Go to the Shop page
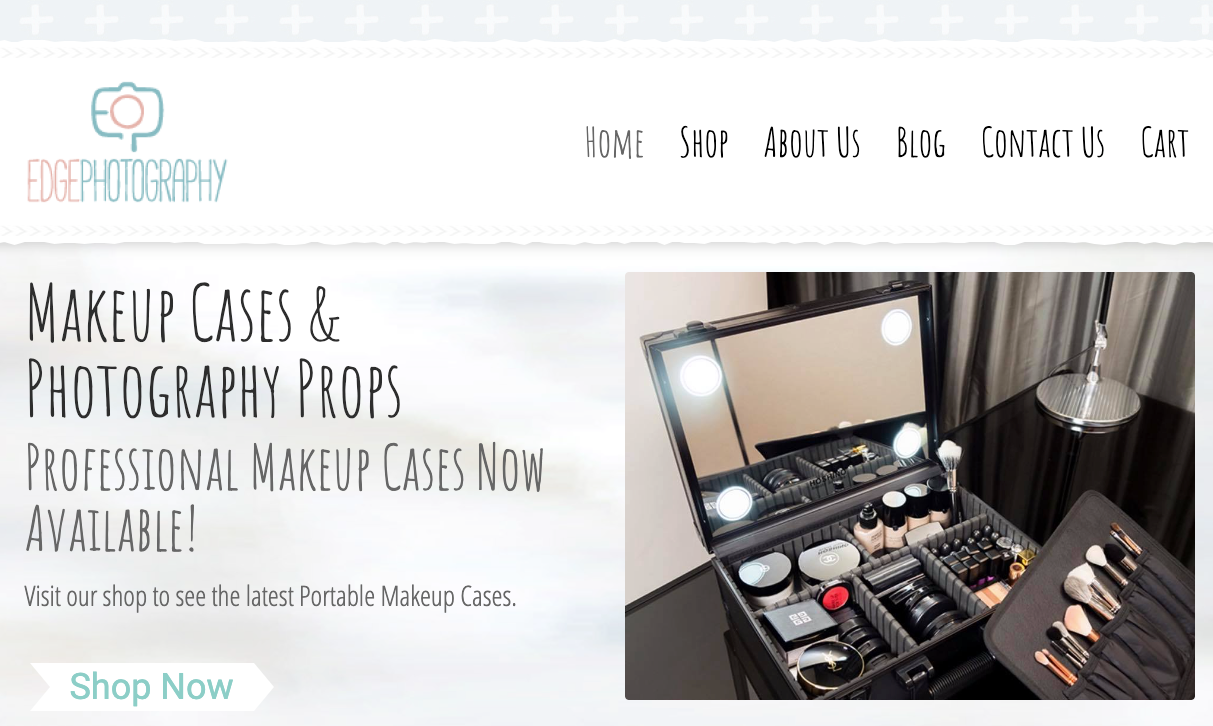The image size is (1213, 726). tap(704, 142)
